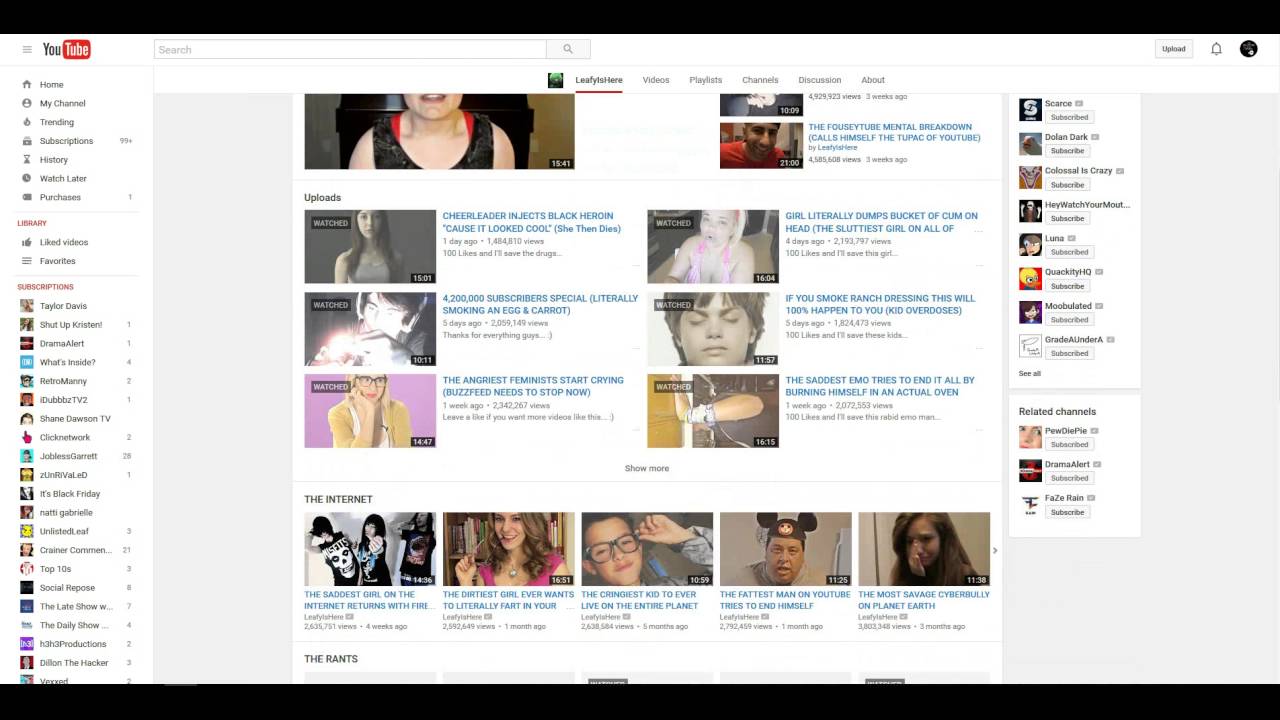The height and width of the screenshot is (720, 1280).
Task: Click the Upload button
Action: [1174, 49]
